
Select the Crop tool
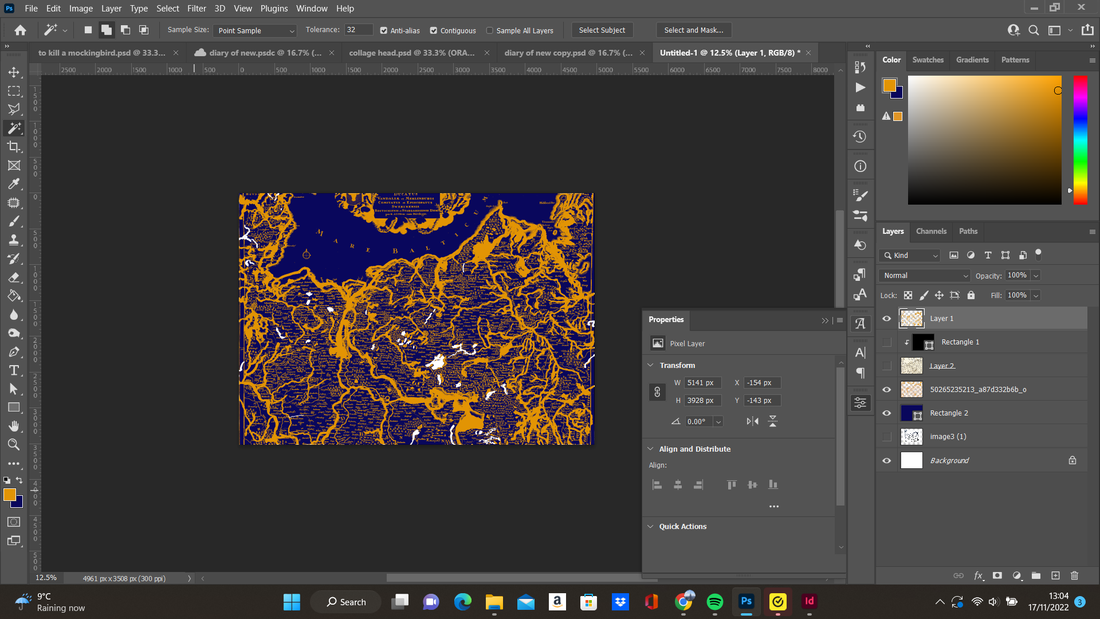[x=14, y=147]
